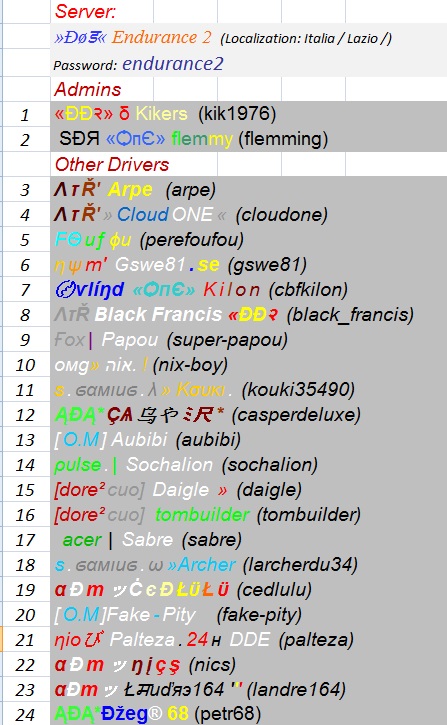Click the Endurance 2 server name cell
This screenshot has height=725, width=447.
coord(249,37)
